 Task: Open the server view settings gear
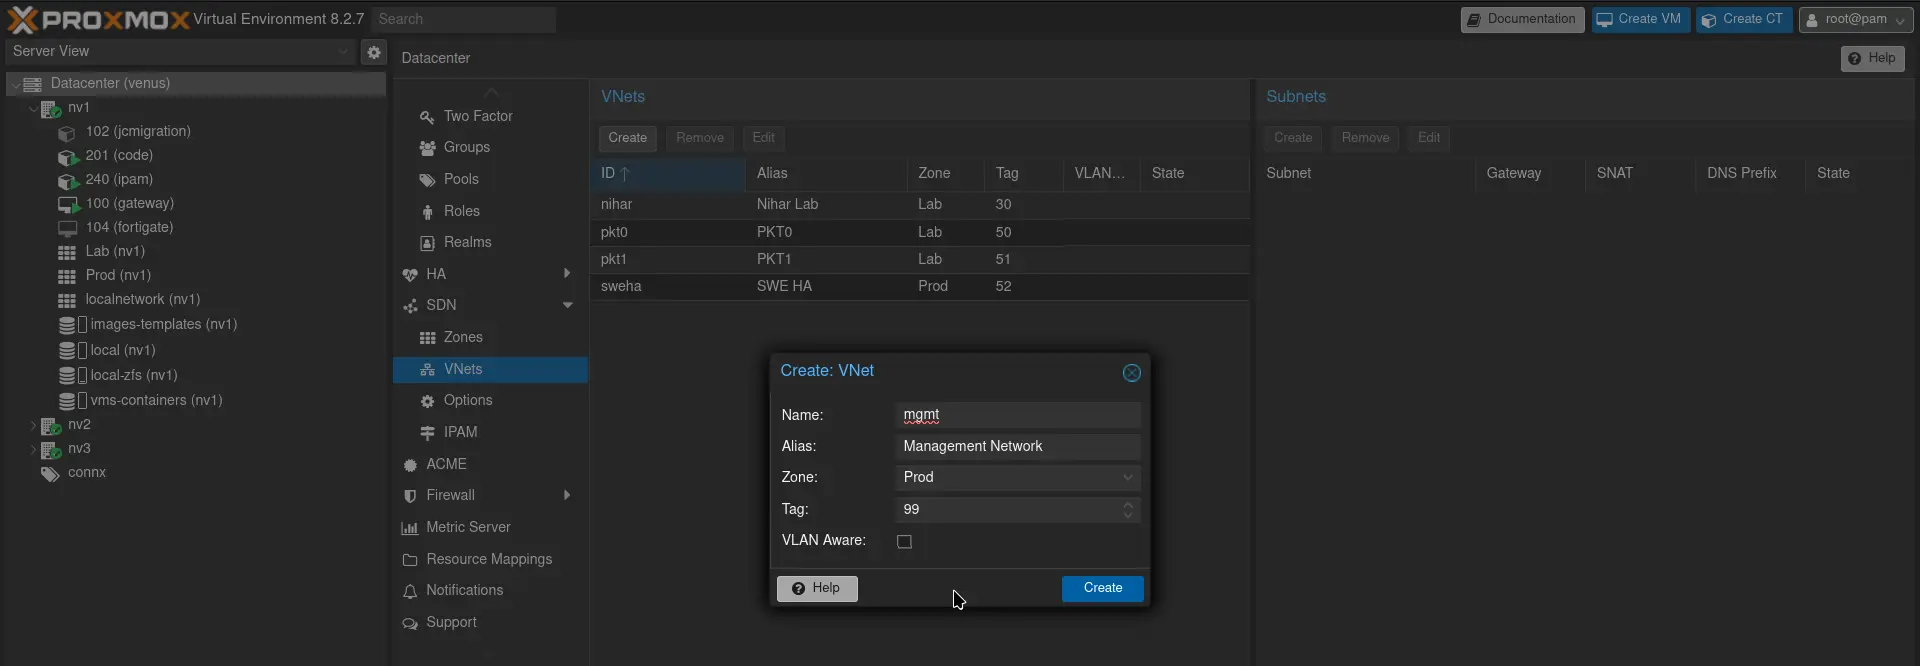(374, 52)
